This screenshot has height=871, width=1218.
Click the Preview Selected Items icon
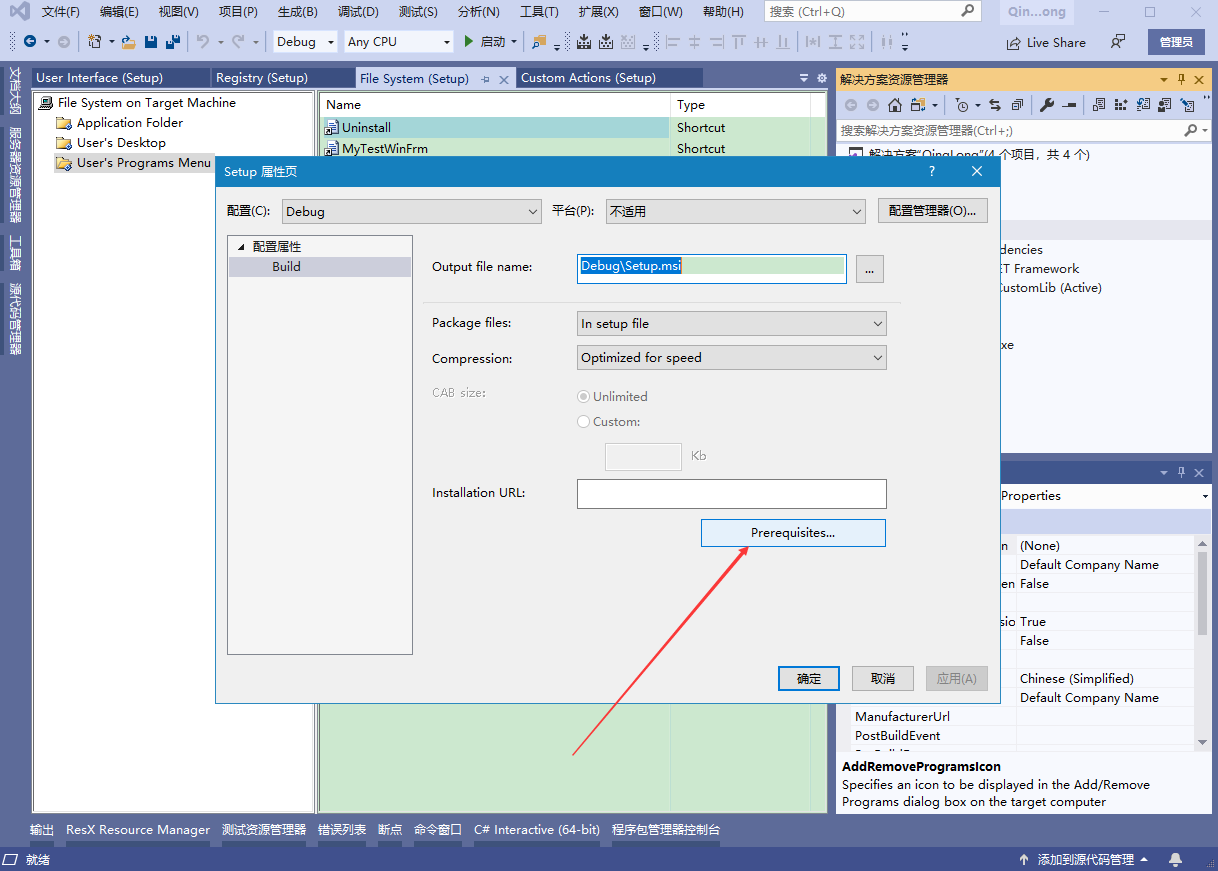click(1069, 105)
